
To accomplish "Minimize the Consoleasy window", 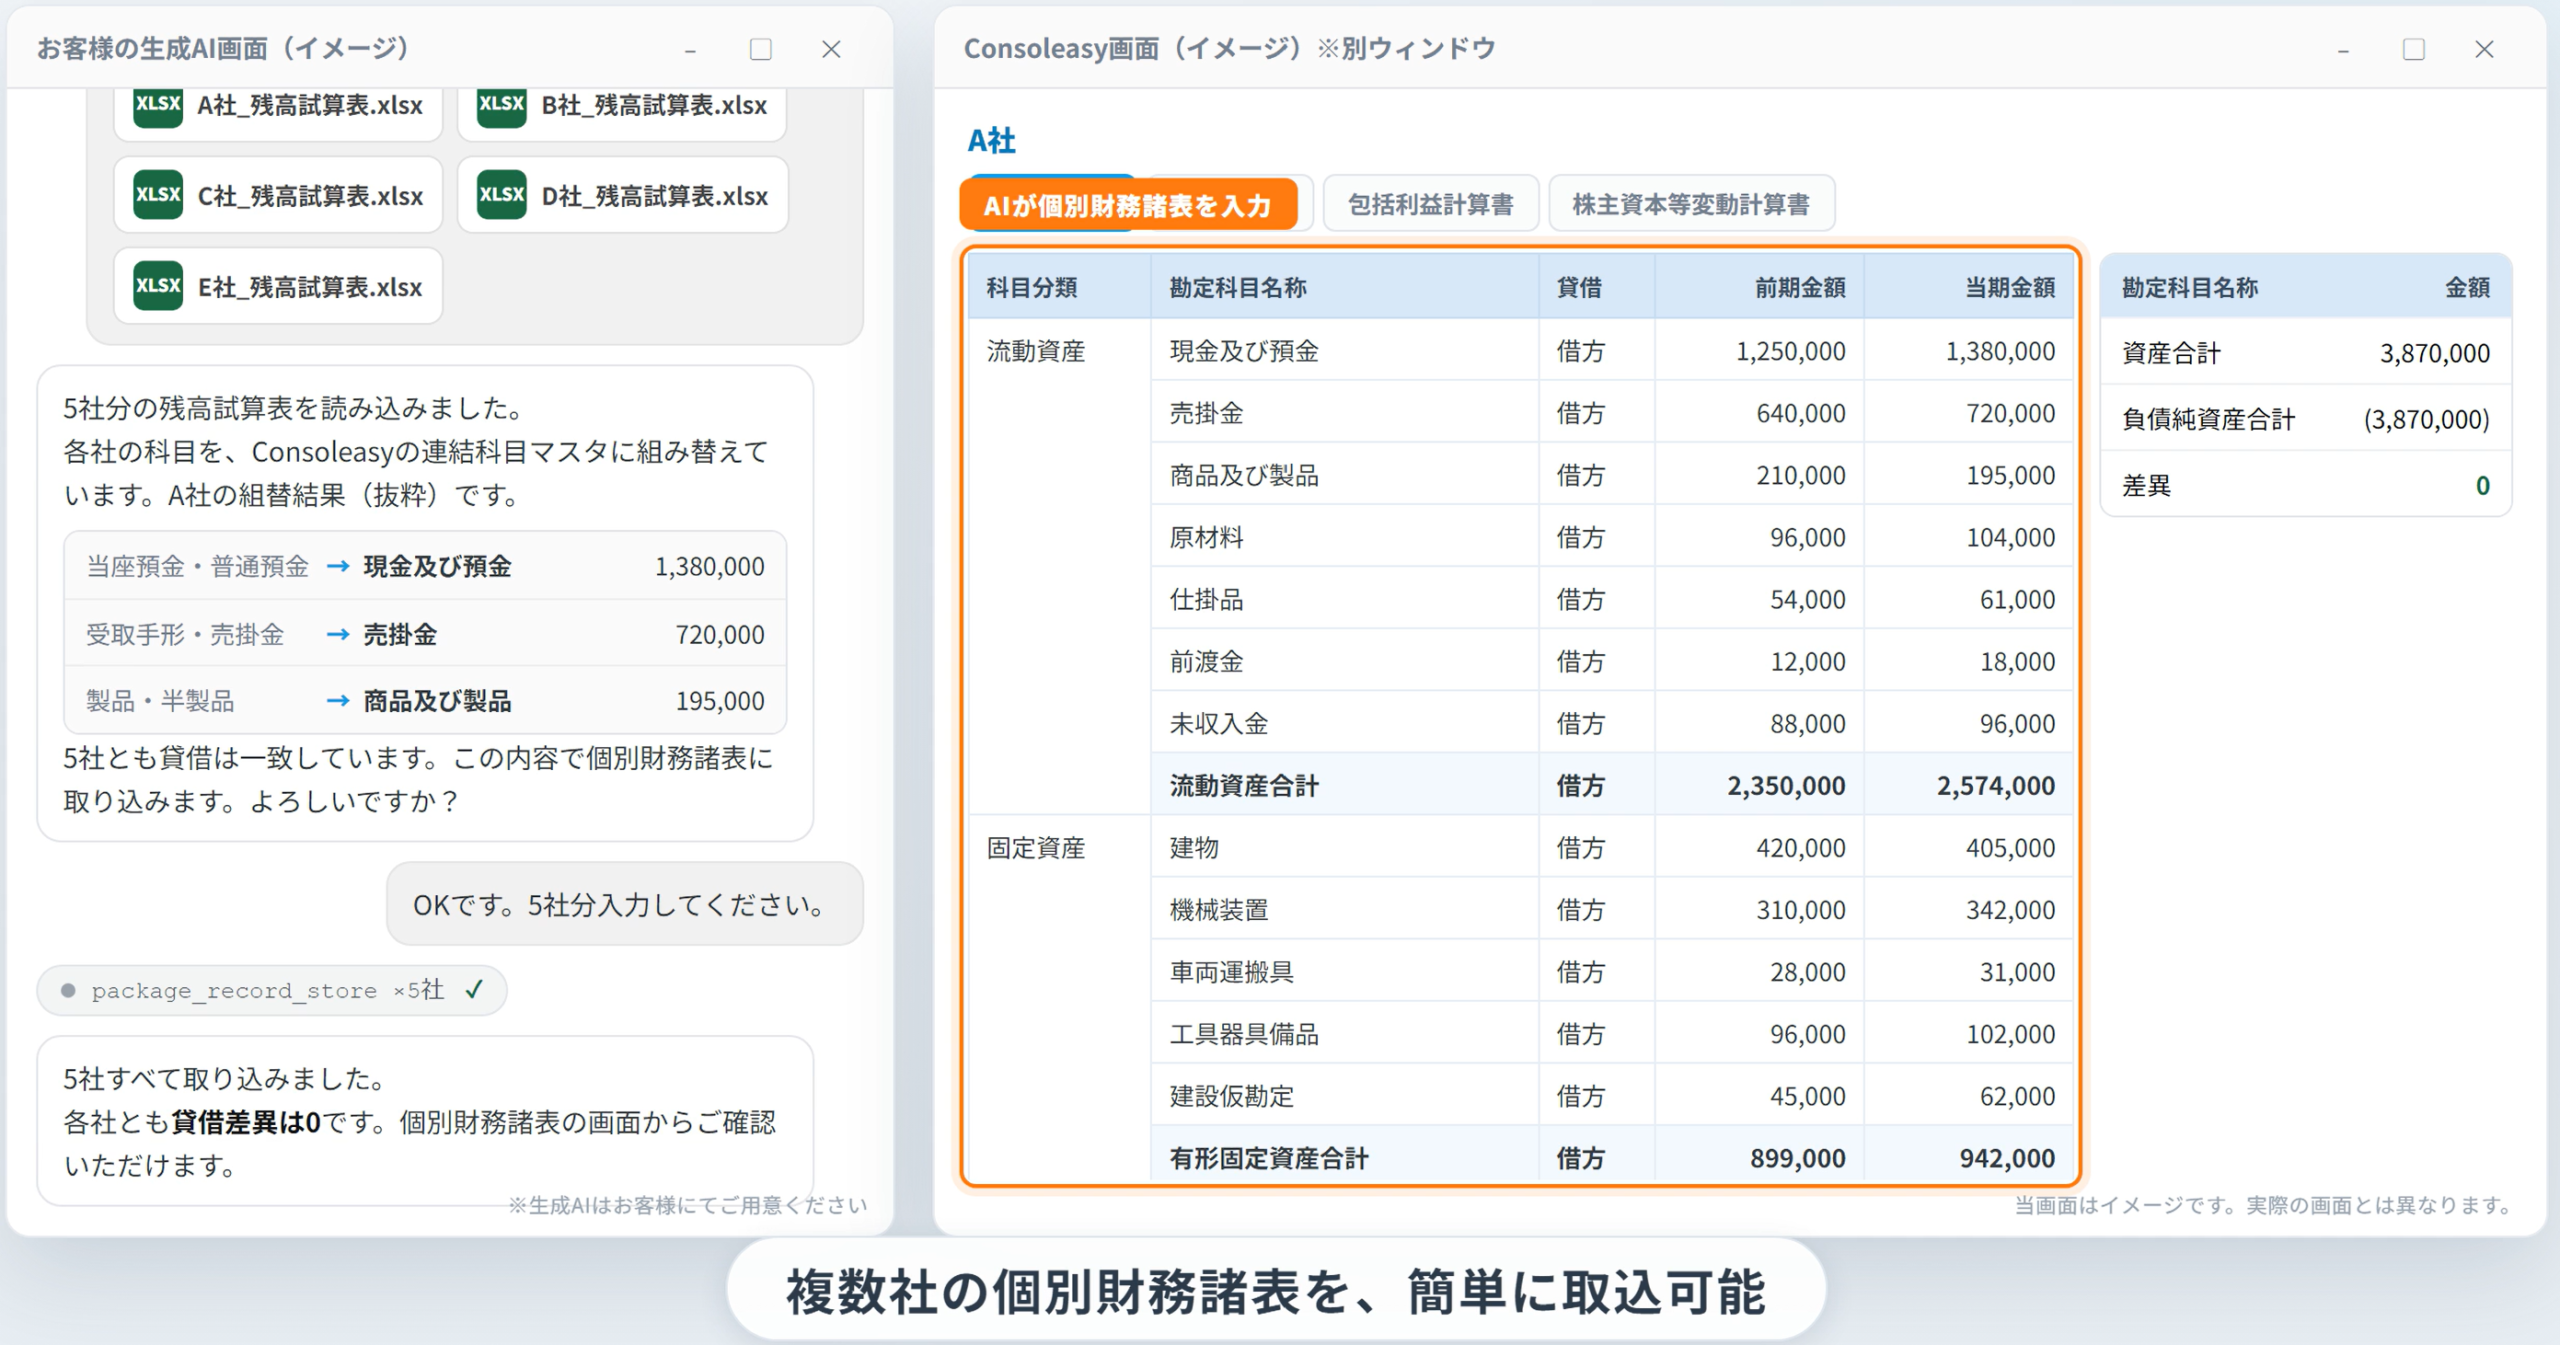I will point(2343,49).
